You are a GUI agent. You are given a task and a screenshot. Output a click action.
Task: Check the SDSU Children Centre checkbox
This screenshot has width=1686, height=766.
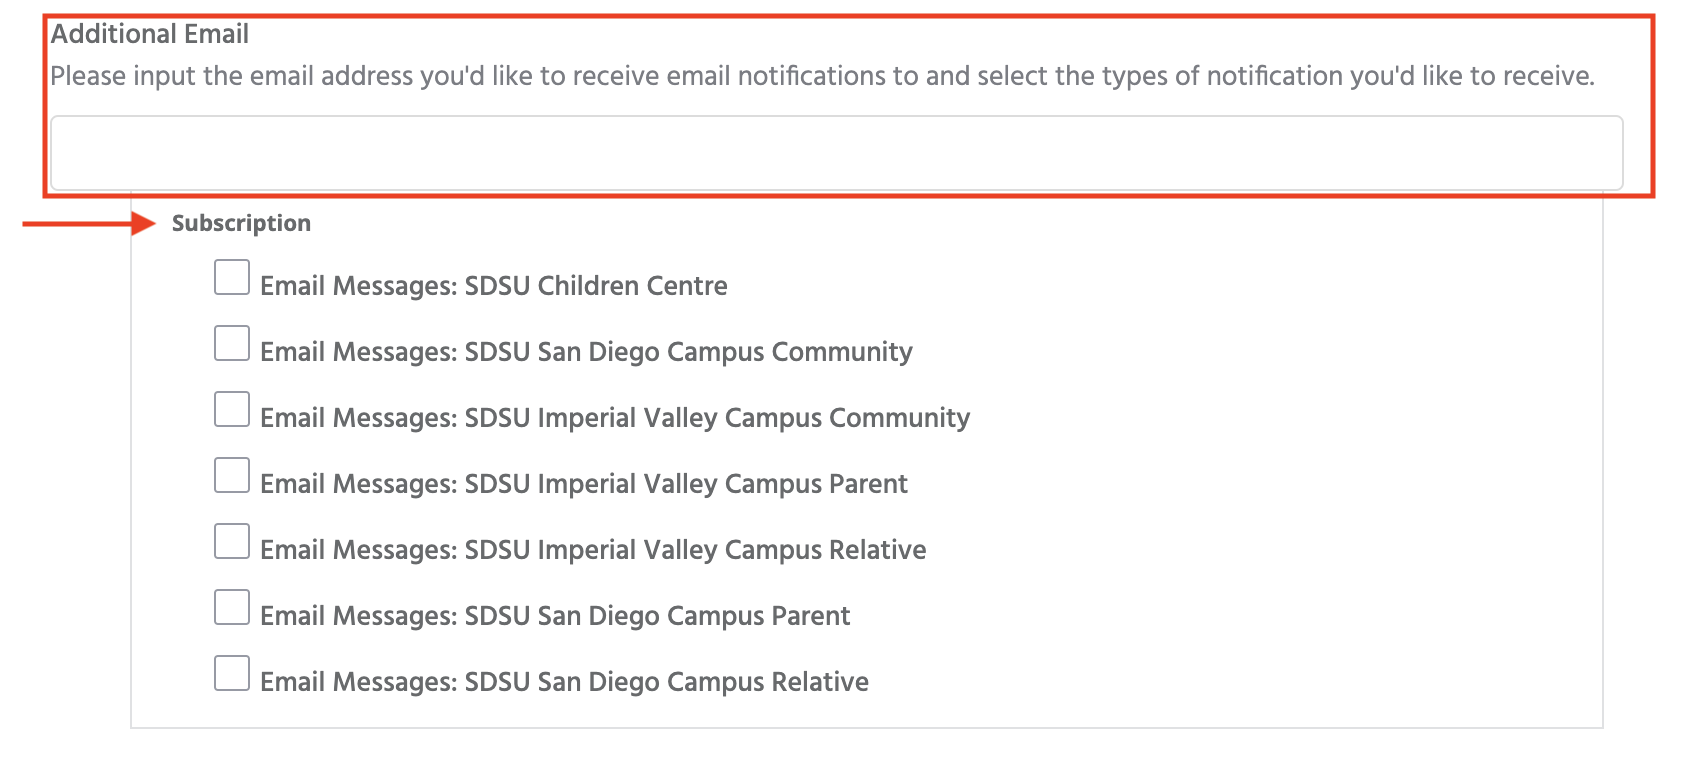[x=232, y=278]
